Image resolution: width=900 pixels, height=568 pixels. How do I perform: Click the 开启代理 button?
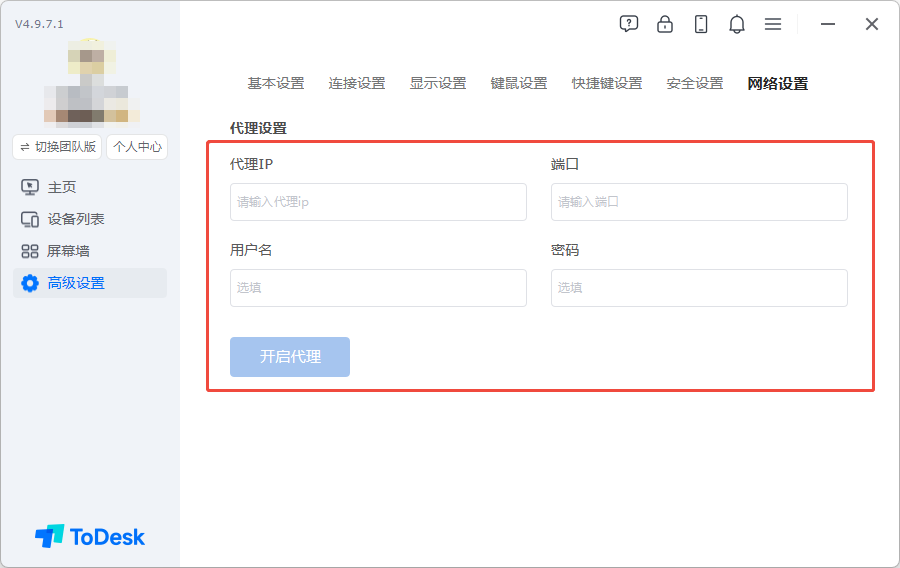[290, 357]
